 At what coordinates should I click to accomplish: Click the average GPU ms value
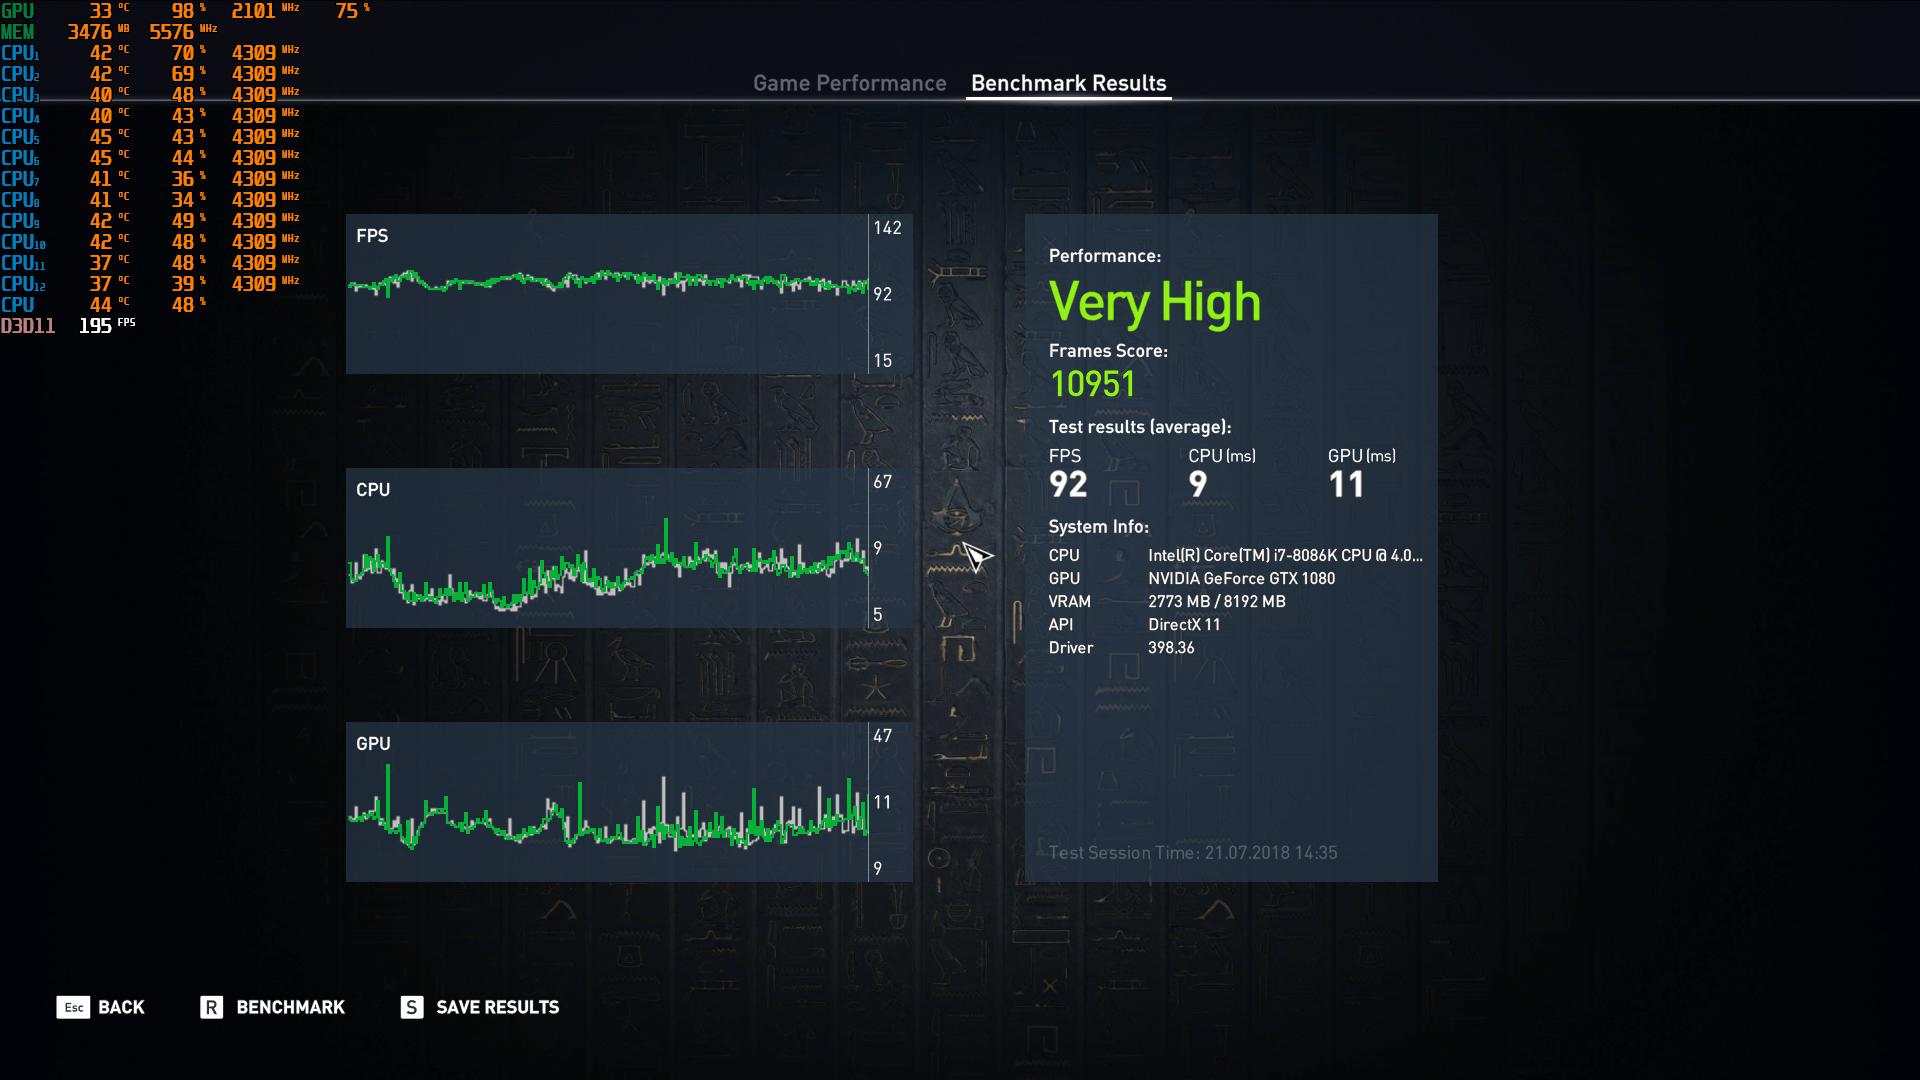(x=1346, y=485)
